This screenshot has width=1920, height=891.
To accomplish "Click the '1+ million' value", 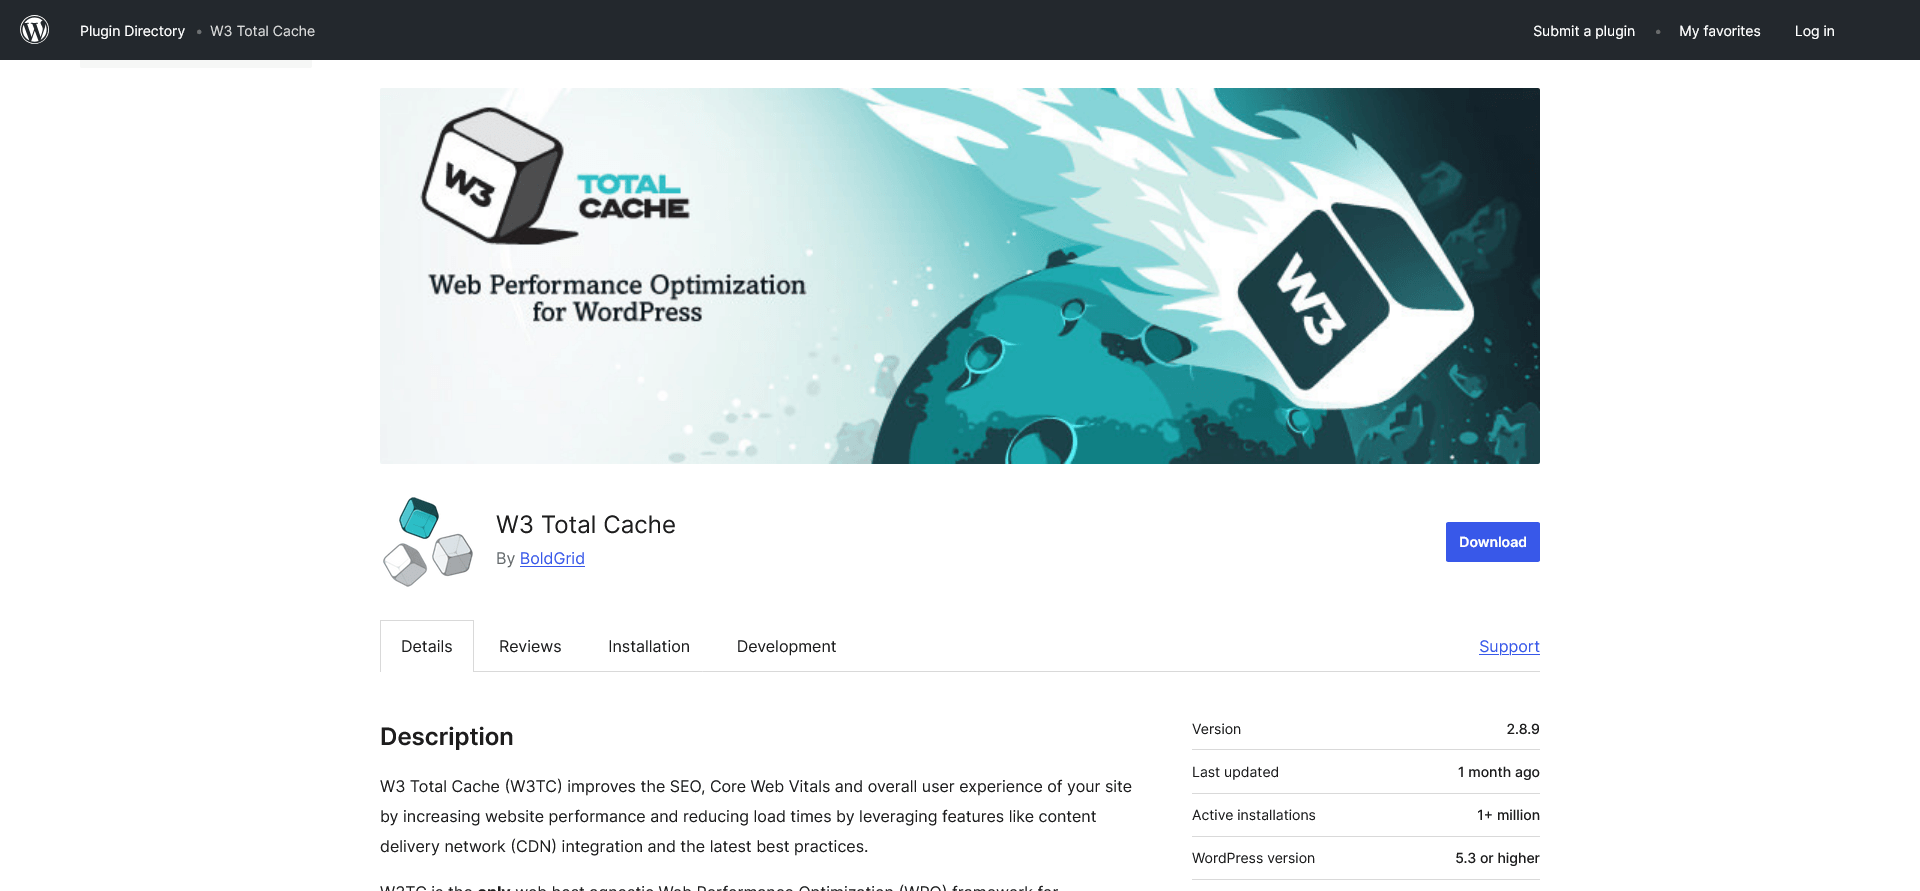I will pos(1508,815).
